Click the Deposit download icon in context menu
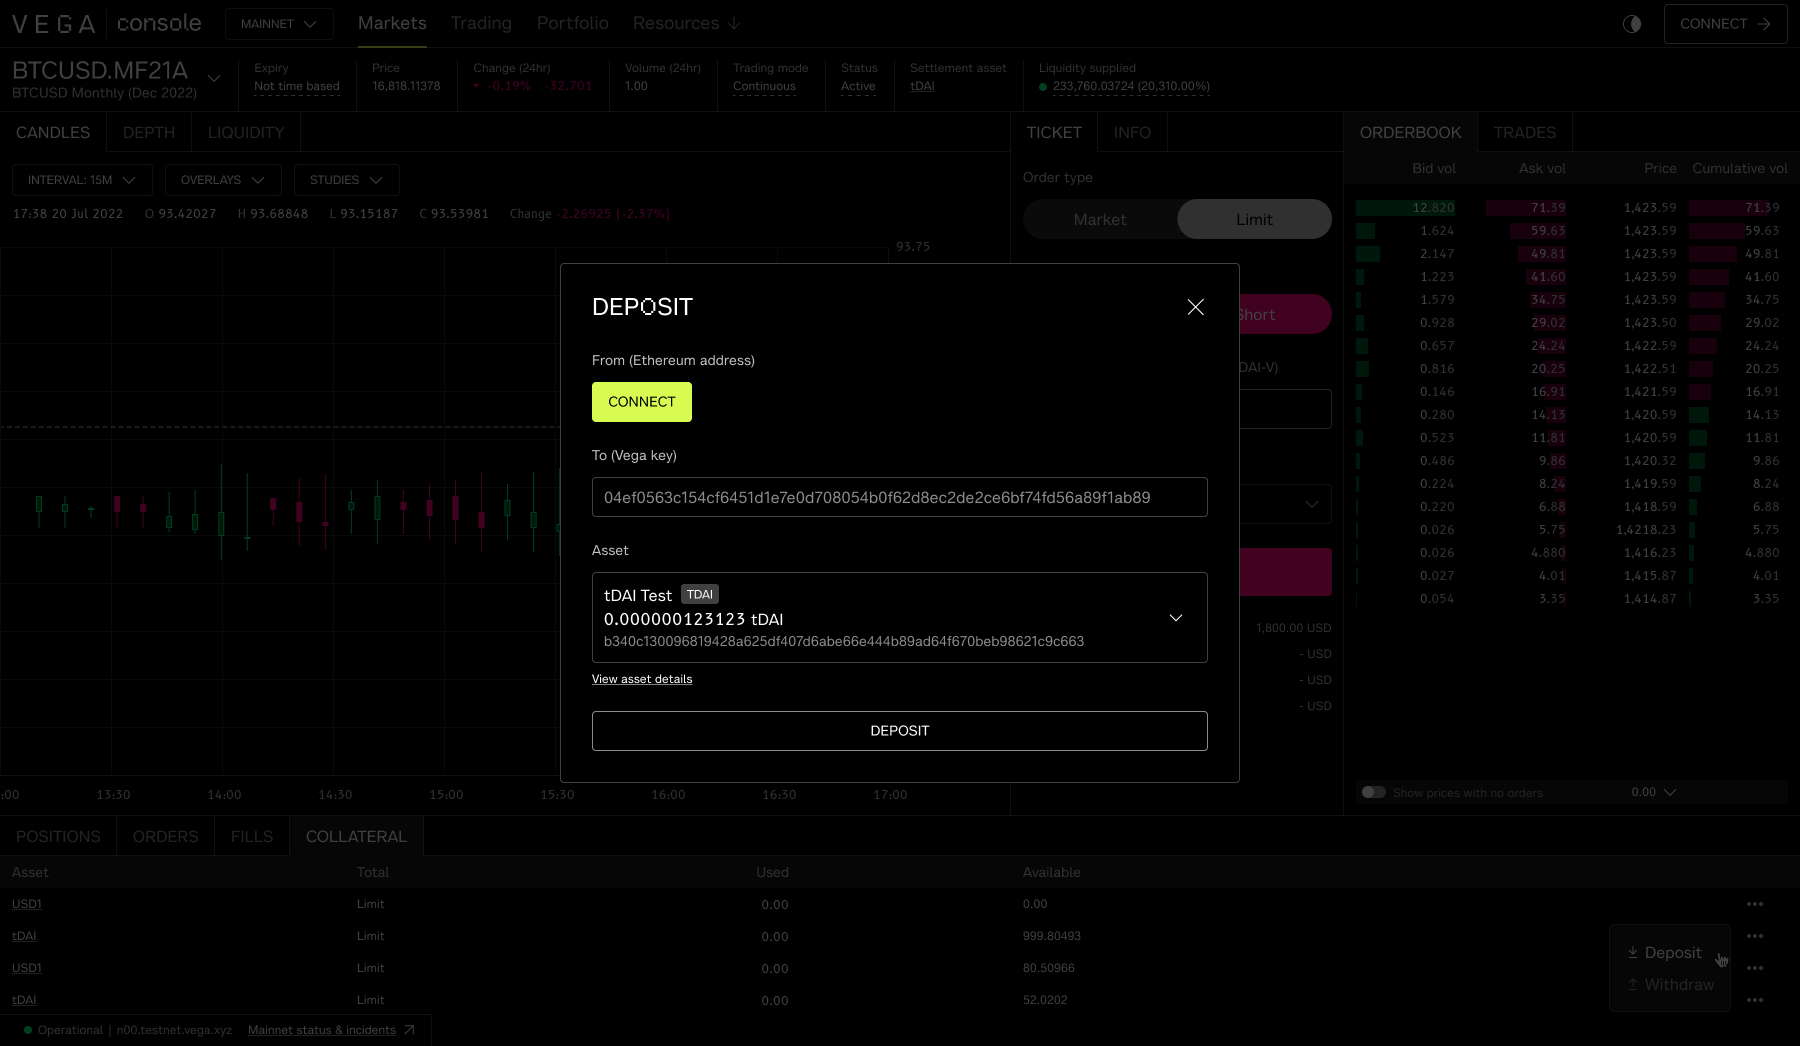1800x1046 pixels. click(1633, 952)
